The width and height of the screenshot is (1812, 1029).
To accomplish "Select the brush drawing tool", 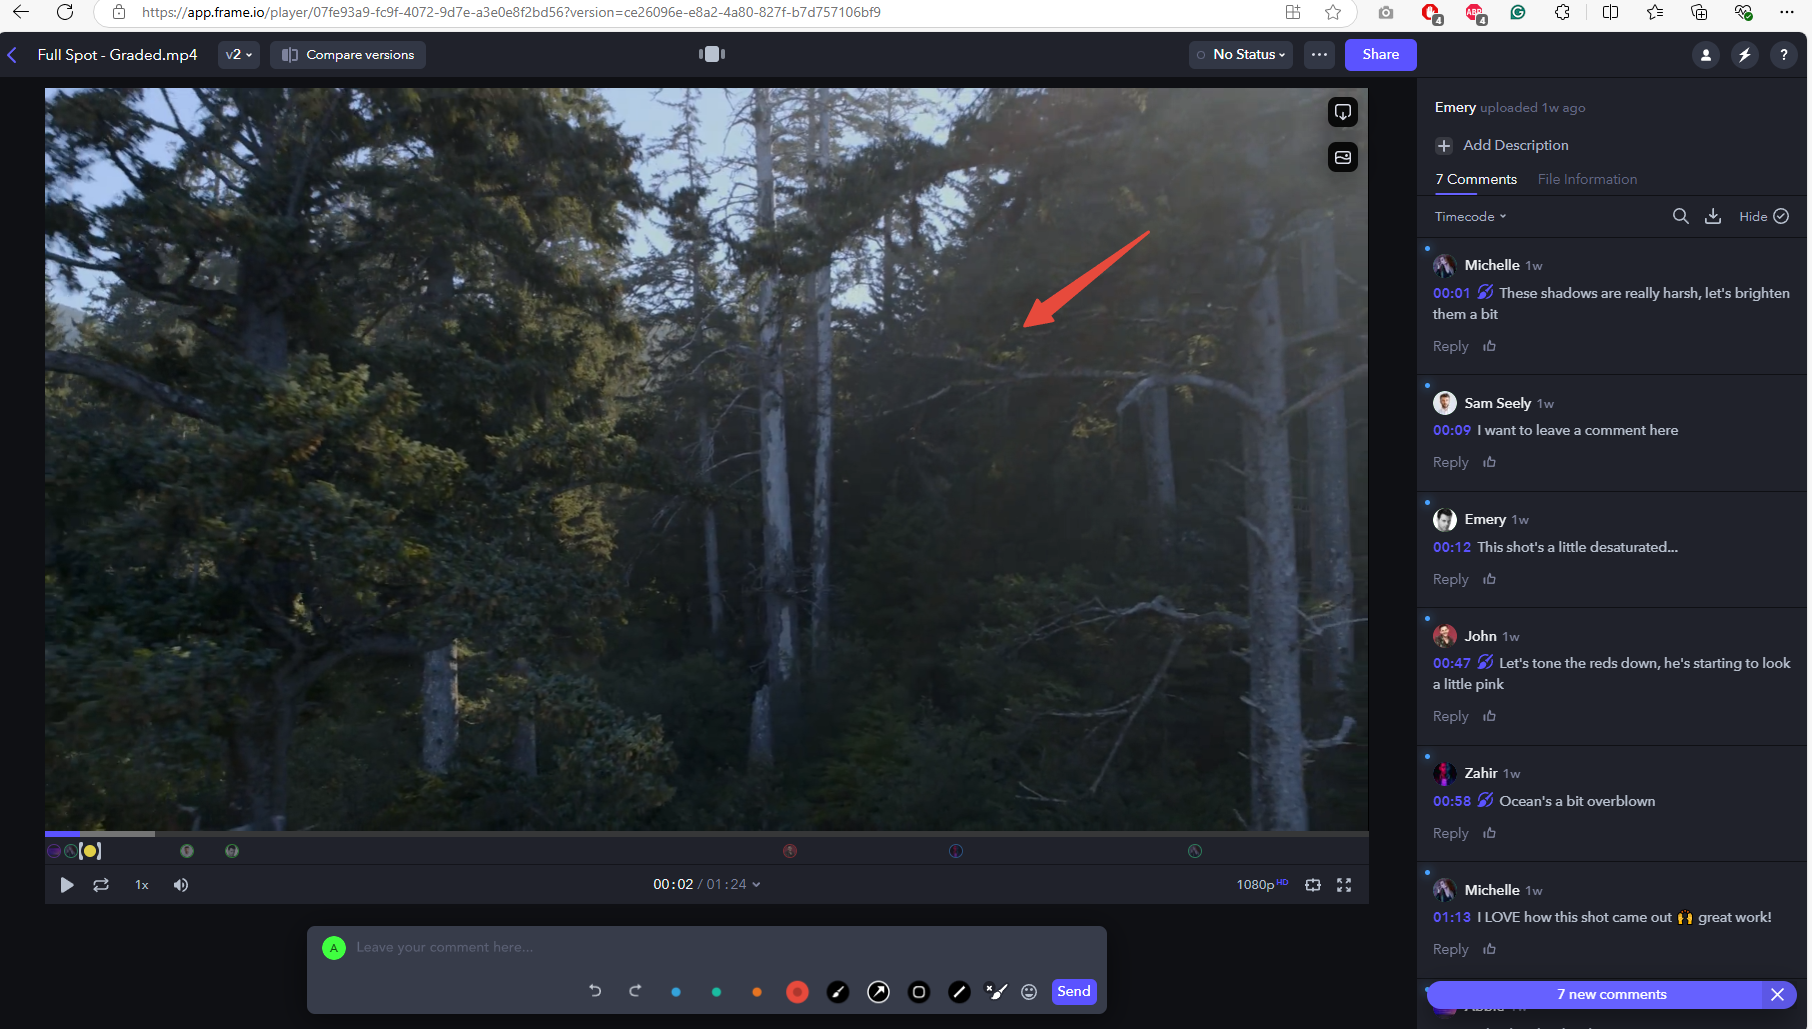I will (x=838, y=992).
